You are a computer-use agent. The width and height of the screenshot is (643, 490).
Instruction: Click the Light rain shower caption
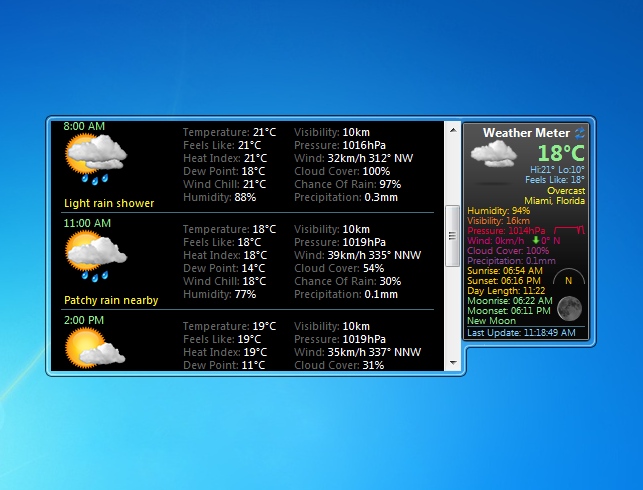109,203
